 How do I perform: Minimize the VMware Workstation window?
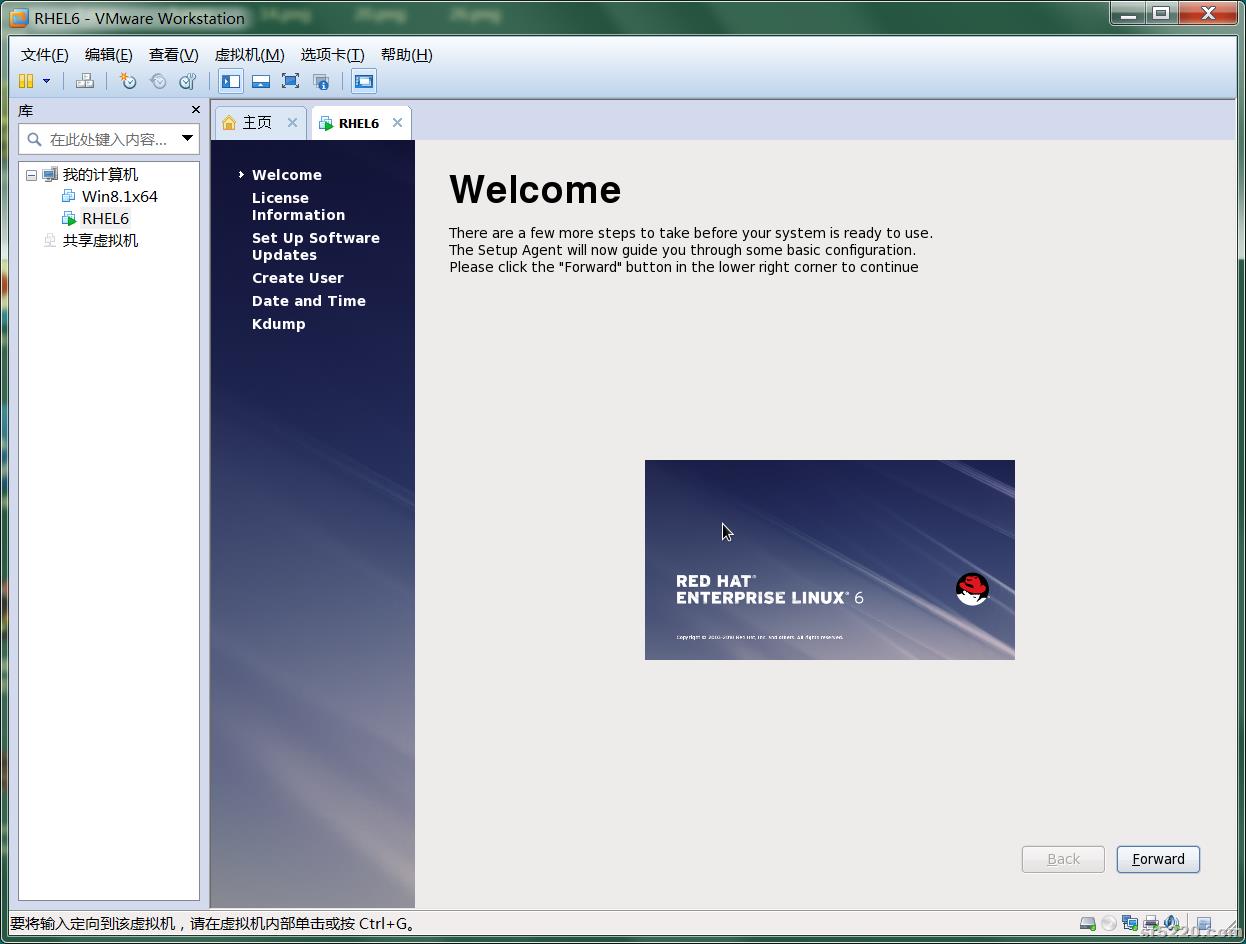point(1128,14)
